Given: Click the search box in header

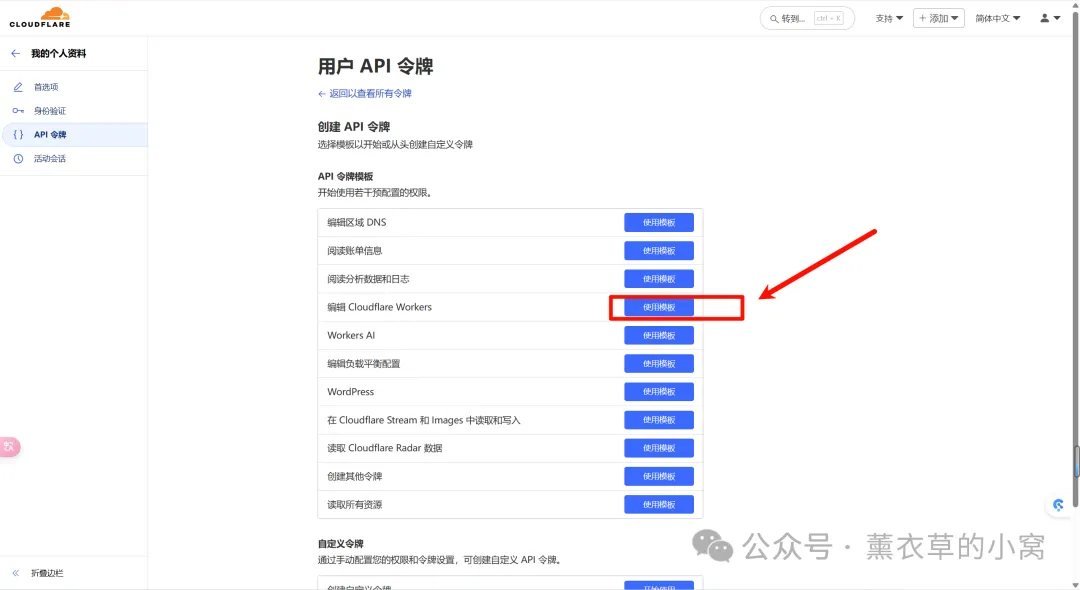Looking at the screenshot, I should point(806,18).
